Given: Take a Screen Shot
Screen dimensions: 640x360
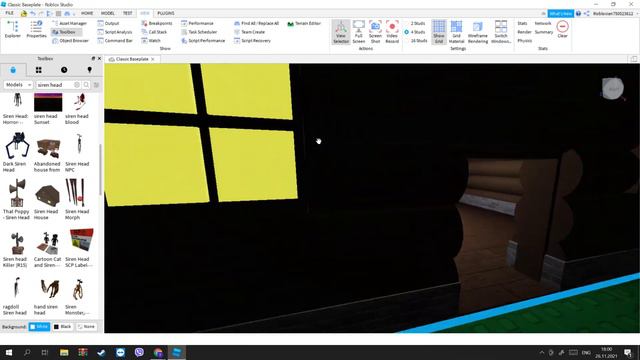Looking at the screenshot, I should click(375, 31).
